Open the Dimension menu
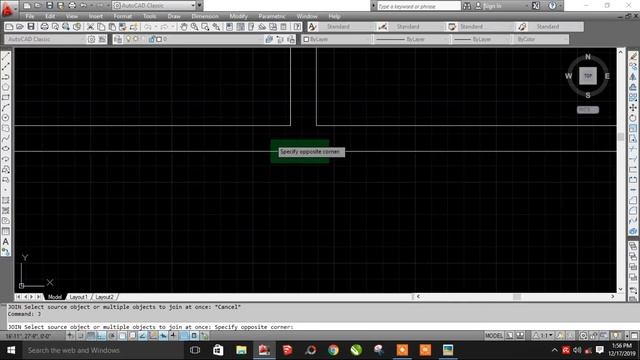The width and height of the screenshot is (640, 360). (205, 16)
